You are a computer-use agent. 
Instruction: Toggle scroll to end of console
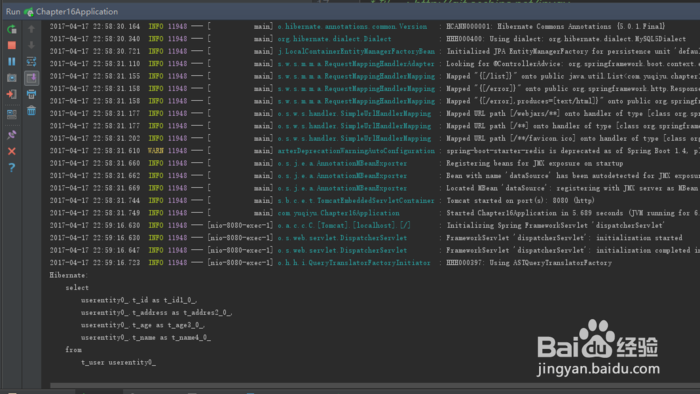pyautogui.click(x=31, y=78)
